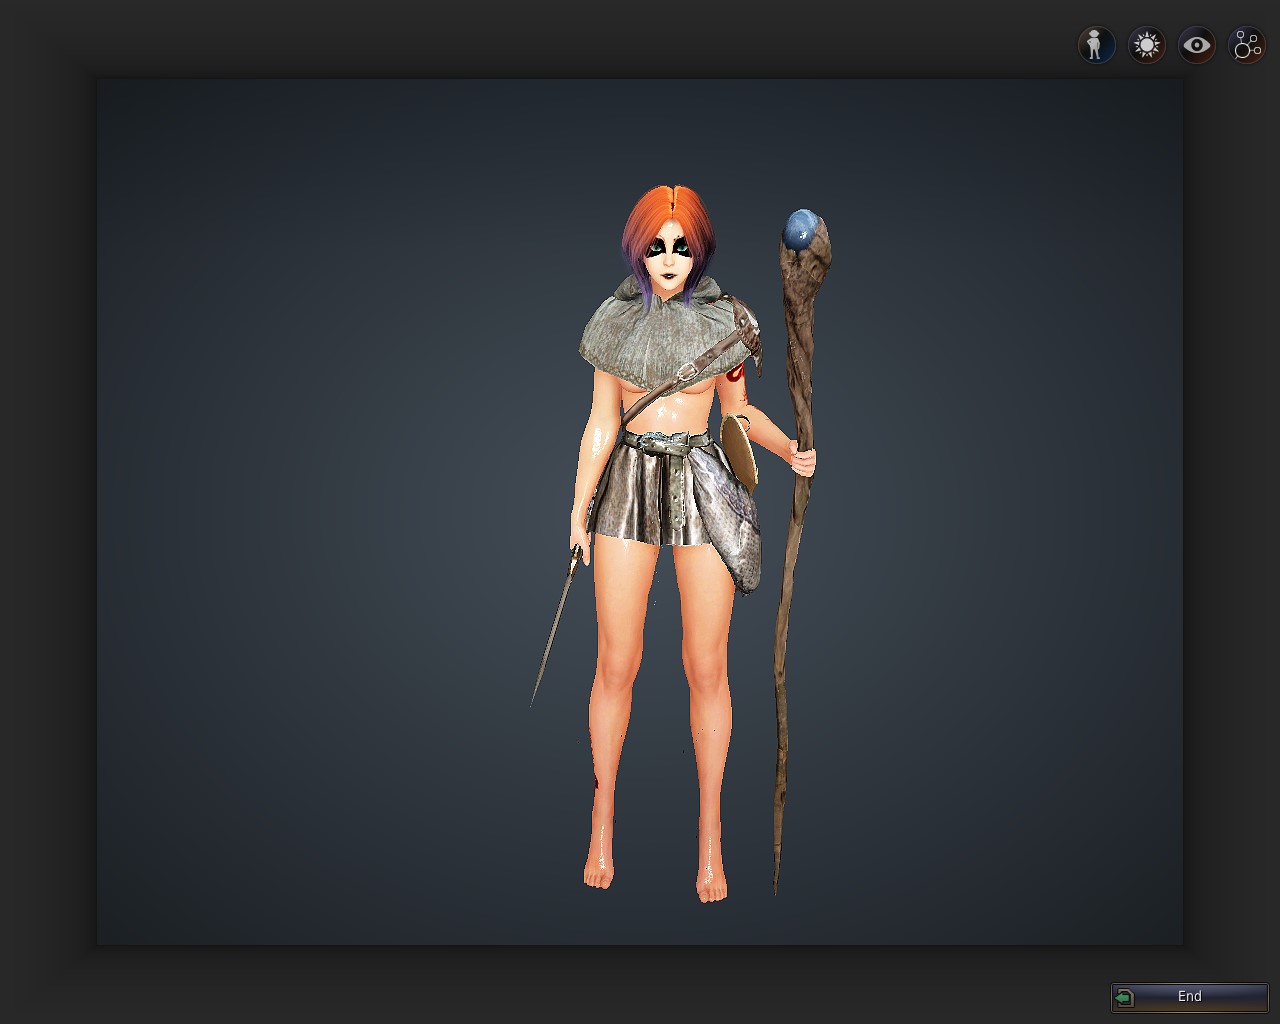Click the leather strap buckle on chest
Viewport: 1280px width, 1024px height.
686,372
